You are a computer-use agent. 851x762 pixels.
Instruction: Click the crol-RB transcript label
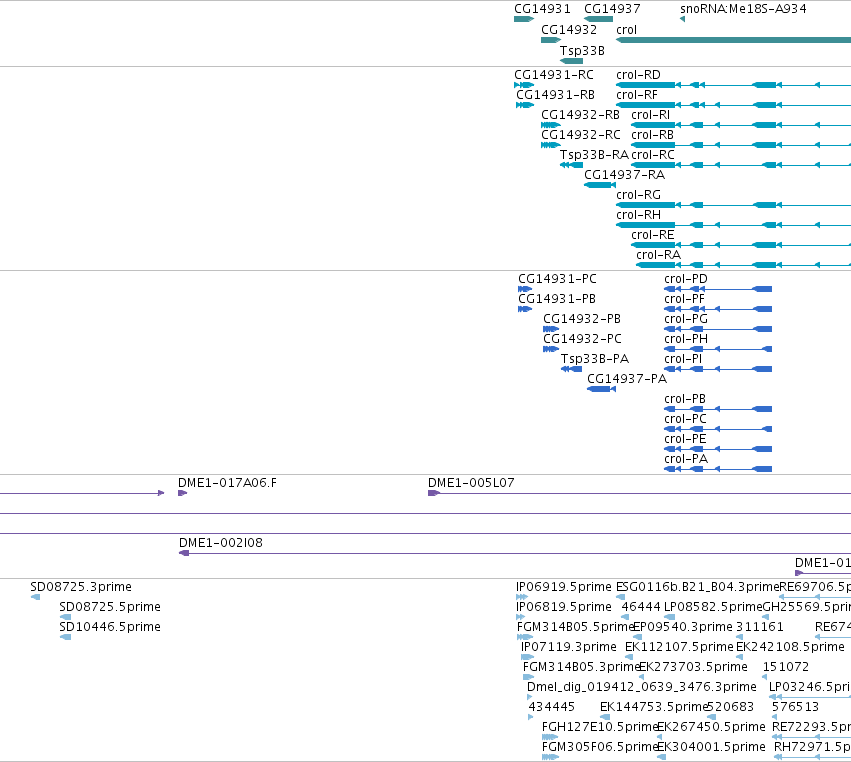point(652,135)
